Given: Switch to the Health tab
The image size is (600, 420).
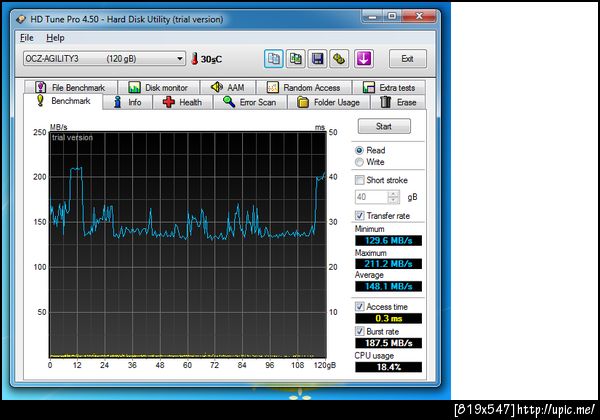Looking at the screenshot, I should pos(183,102).
